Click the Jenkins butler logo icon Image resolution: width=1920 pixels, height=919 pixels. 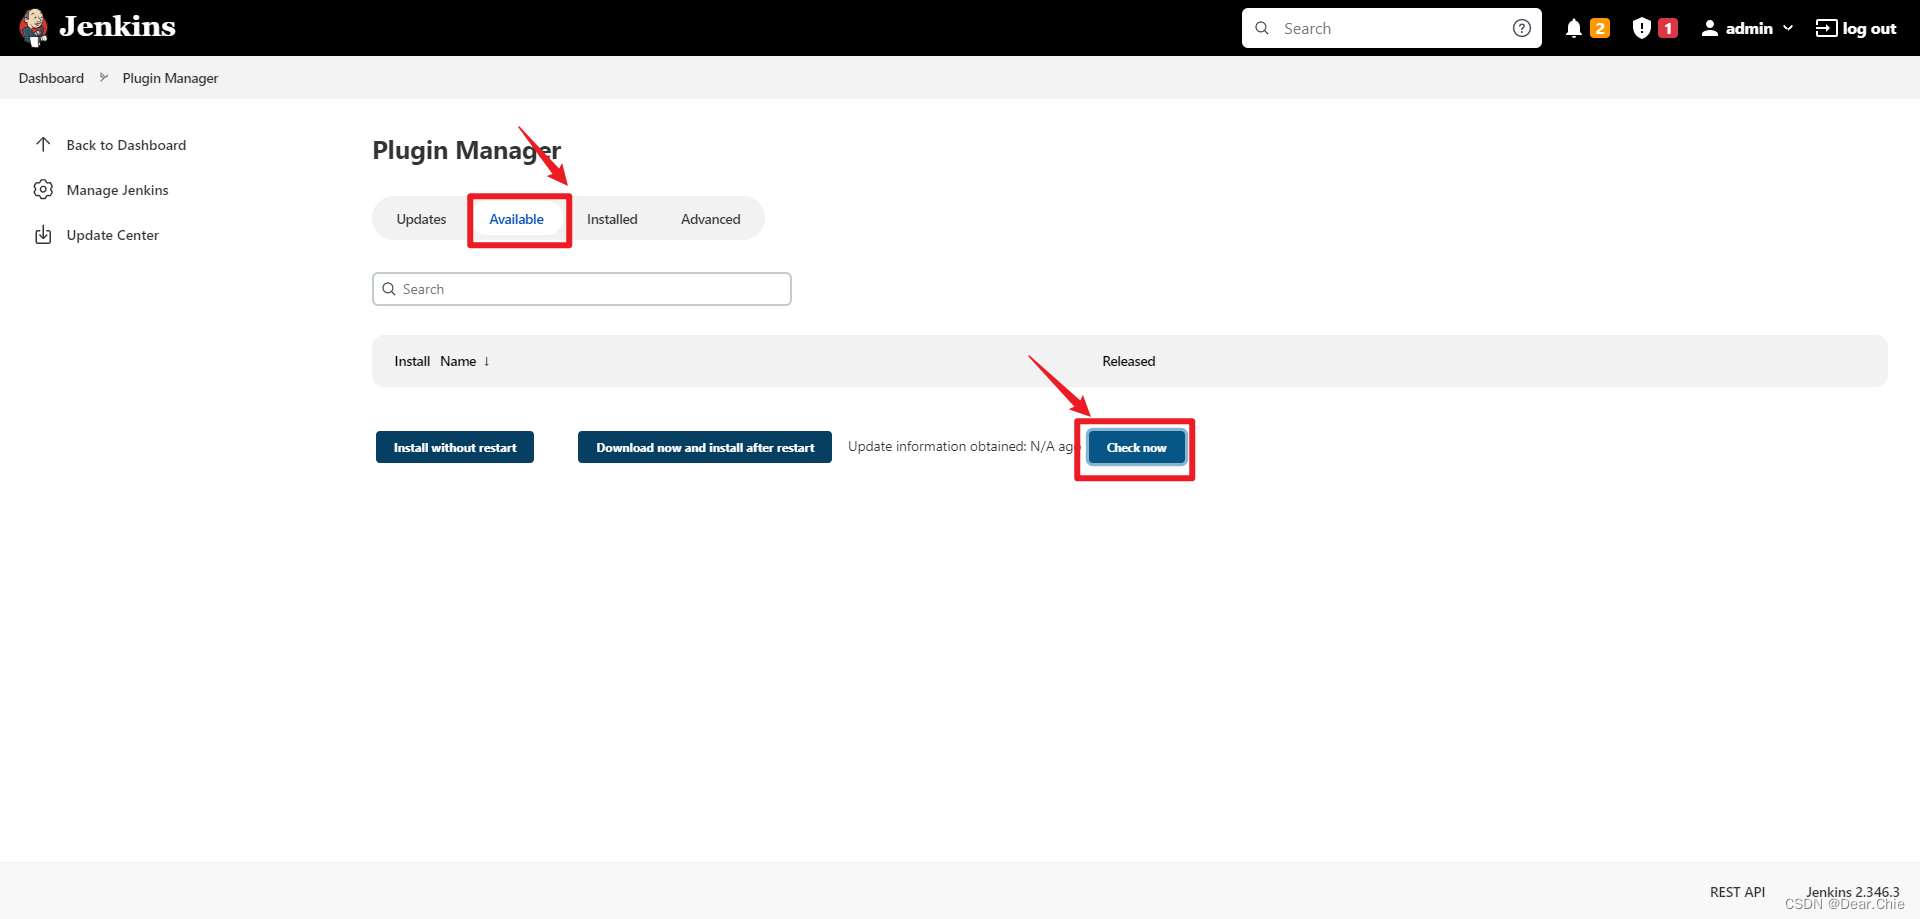(34, 28)
